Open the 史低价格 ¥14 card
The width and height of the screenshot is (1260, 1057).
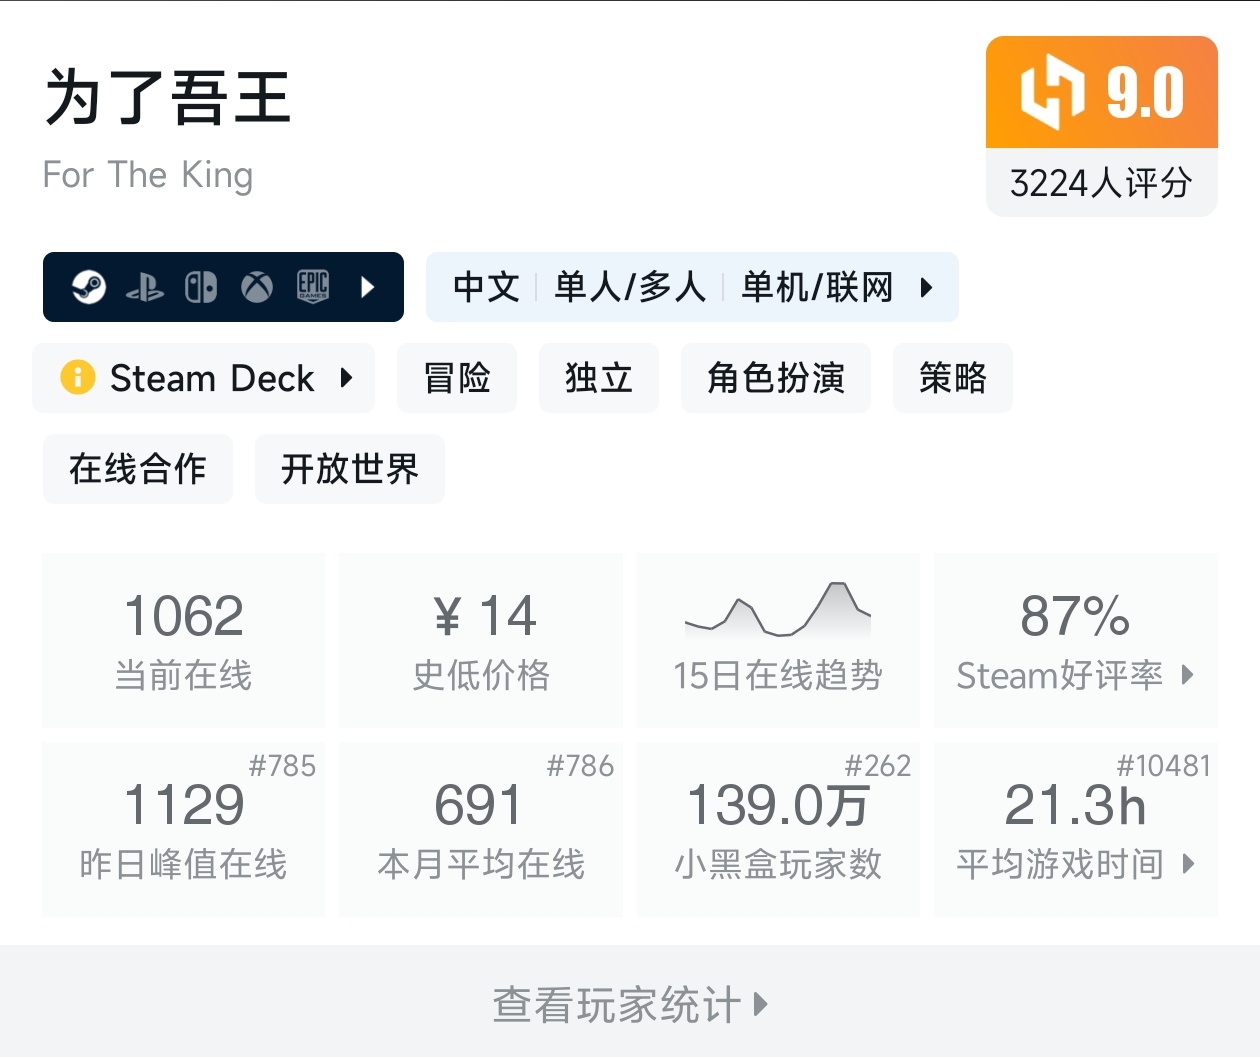[481, 641]
